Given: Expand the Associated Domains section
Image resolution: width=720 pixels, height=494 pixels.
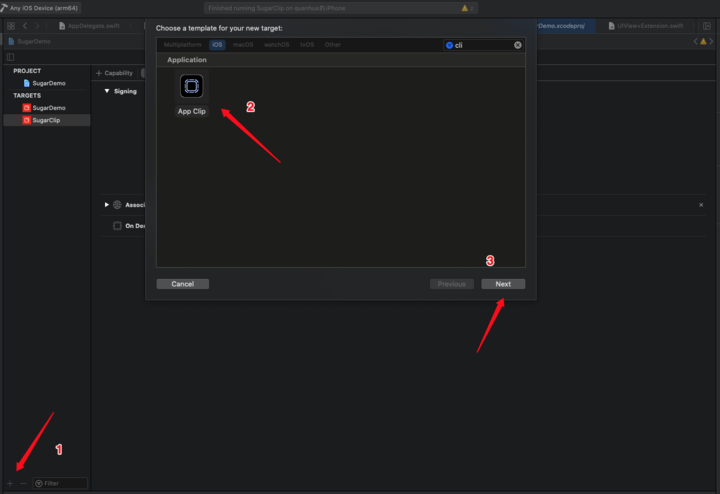Looking at the screenshot, I should [x=107, y=205].
